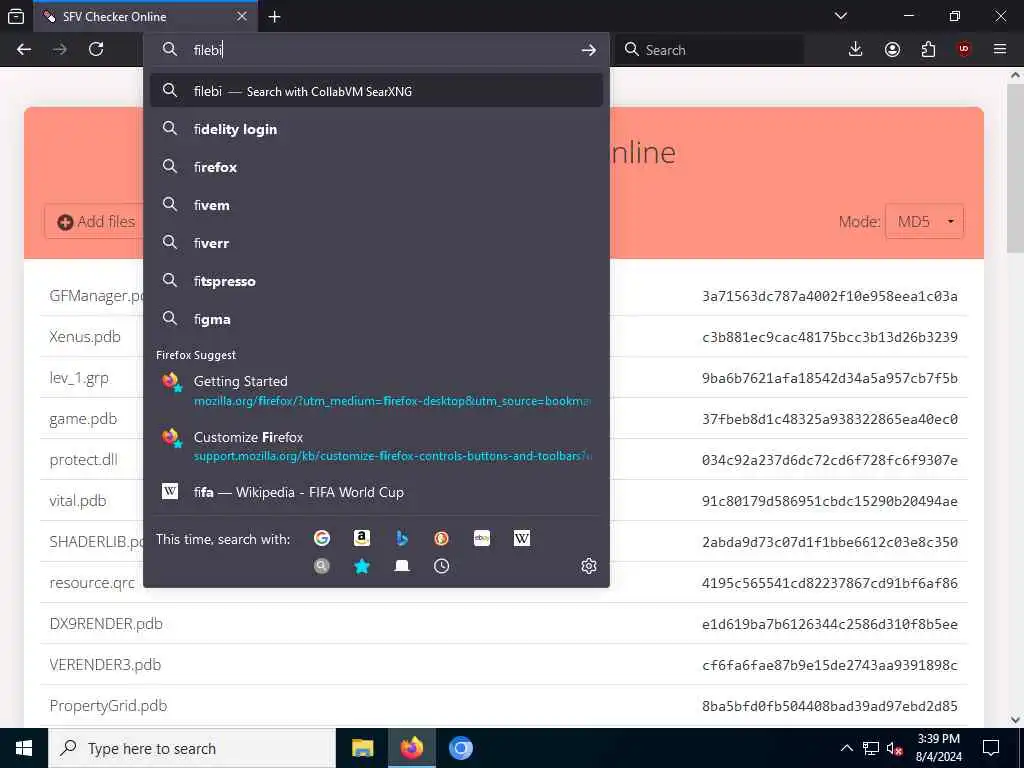
Task: Select the DX9RENDER.pdb file name
Action: point(106,624)
